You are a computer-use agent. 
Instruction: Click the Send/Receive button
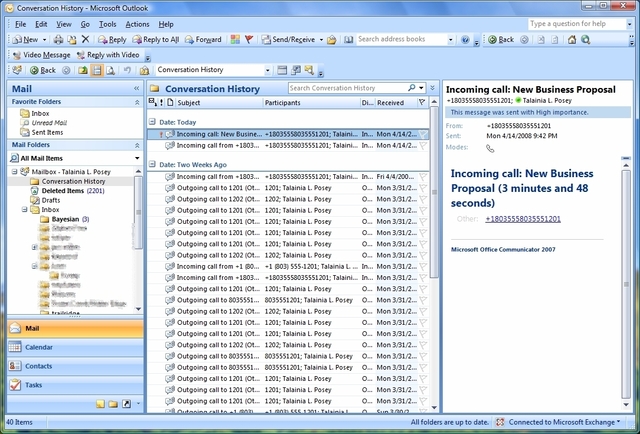point(288,40)
